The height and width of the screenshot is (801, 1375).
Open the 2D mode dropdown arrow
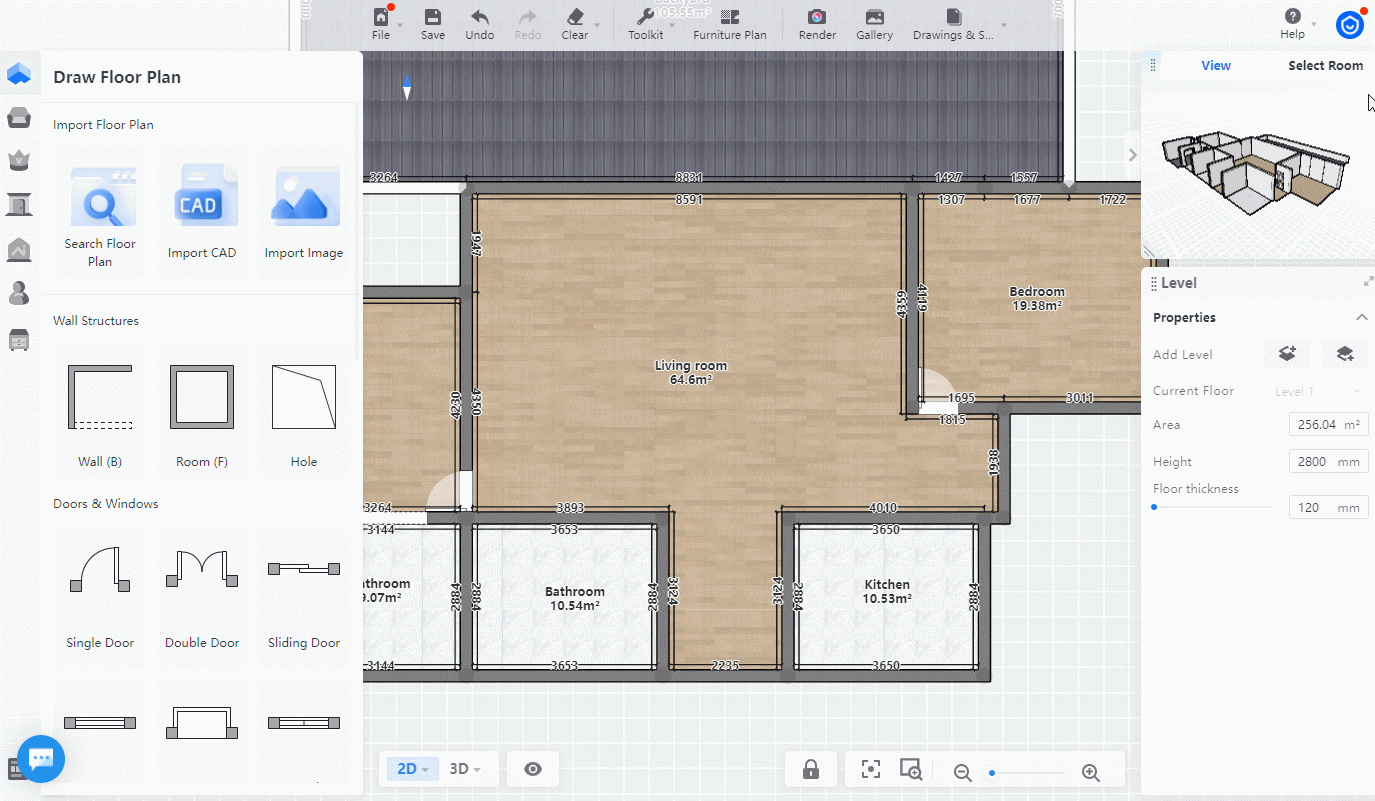click(425, 770)
